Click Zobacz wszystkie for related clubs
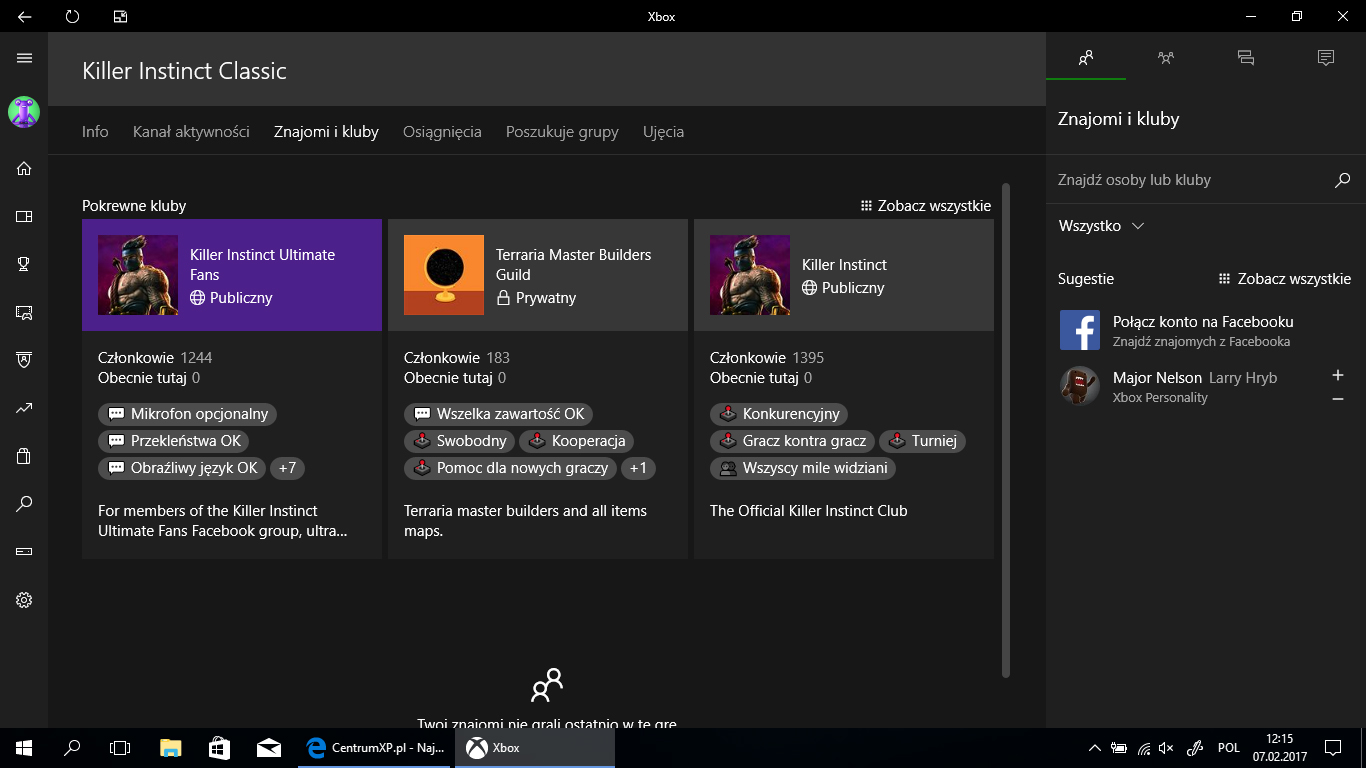 pyautogui.click(x=926, y=206)
